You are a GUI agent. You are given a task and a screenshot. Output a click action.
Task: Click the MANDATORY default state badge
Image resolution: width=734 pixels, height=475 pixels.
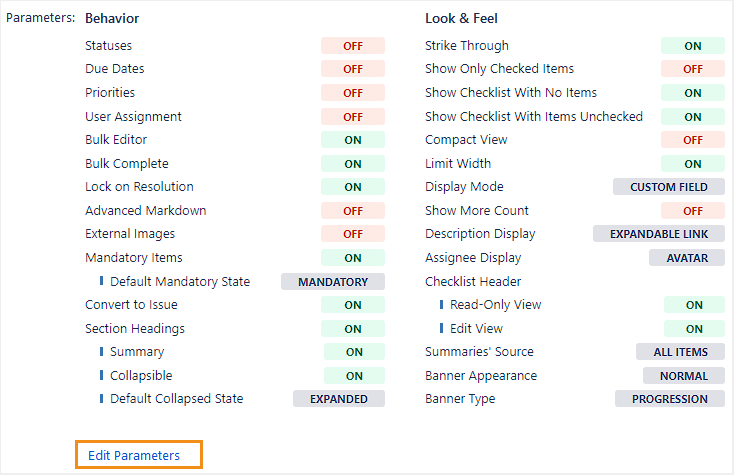(333, 282)
